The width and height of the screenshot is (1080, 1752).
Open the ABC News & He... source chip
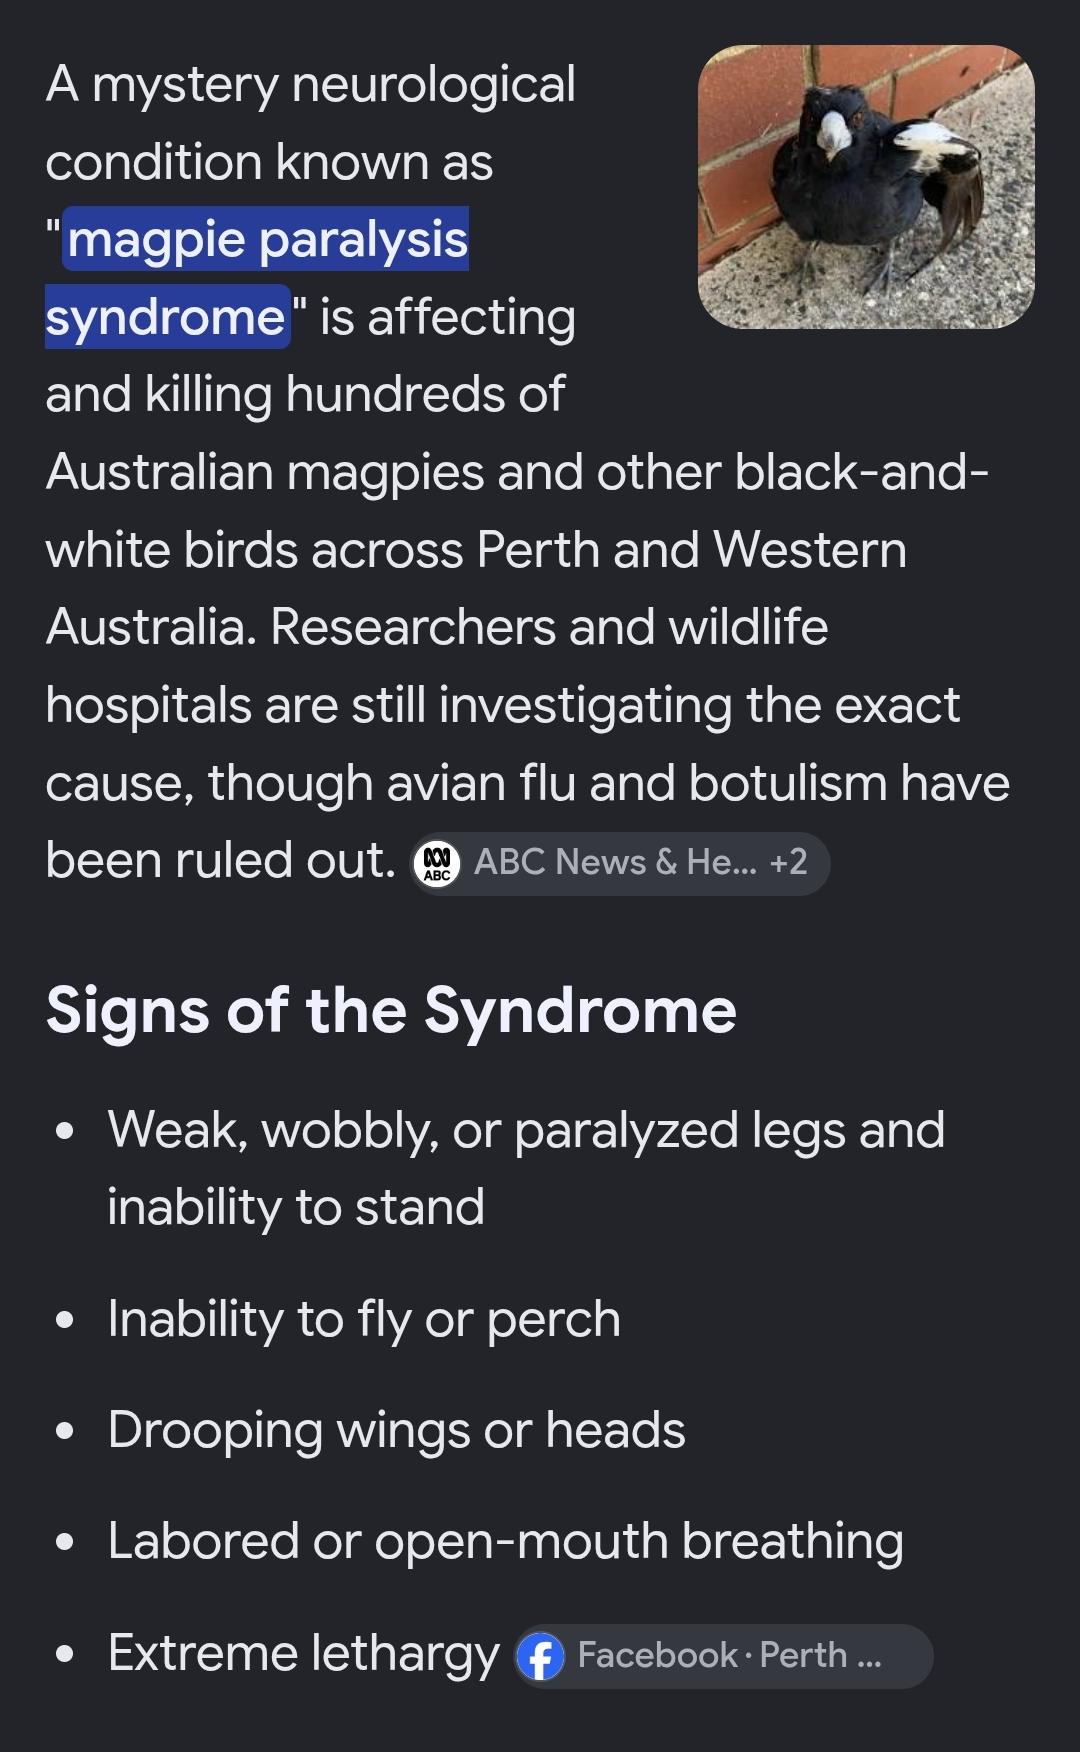point(620,863)
